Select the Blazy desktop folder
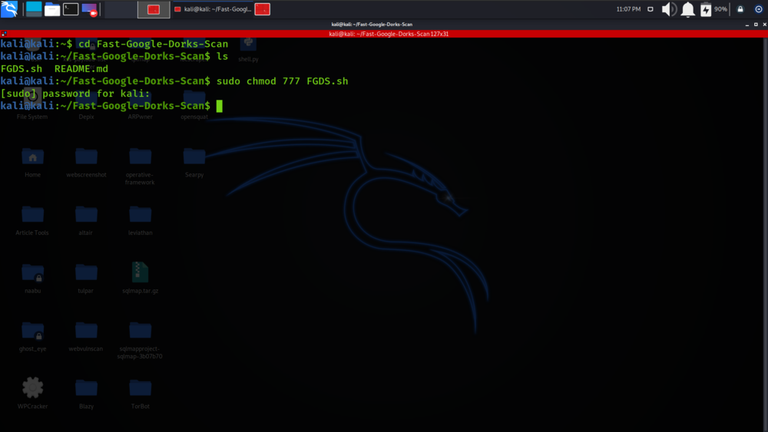Screen dimensions: 768x432 point(86,394)
